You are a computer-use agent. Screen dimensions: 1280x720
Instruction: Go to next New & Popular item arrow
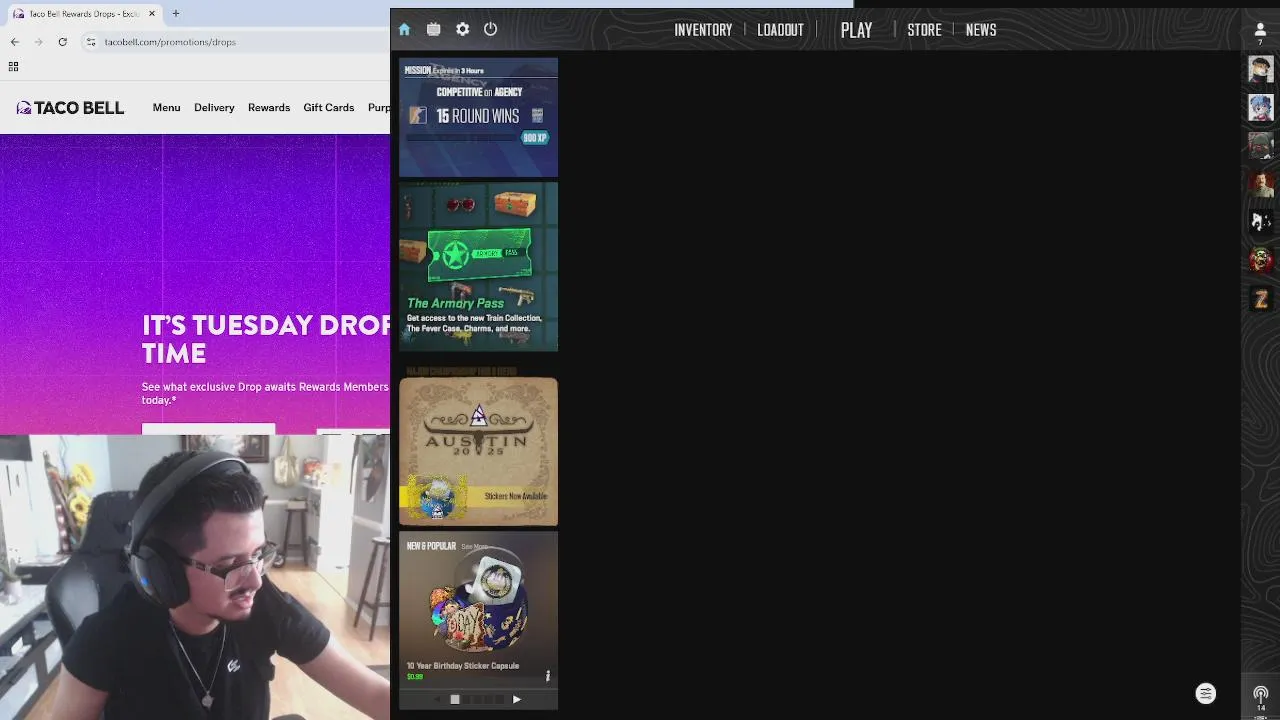(x=516, y=700)
